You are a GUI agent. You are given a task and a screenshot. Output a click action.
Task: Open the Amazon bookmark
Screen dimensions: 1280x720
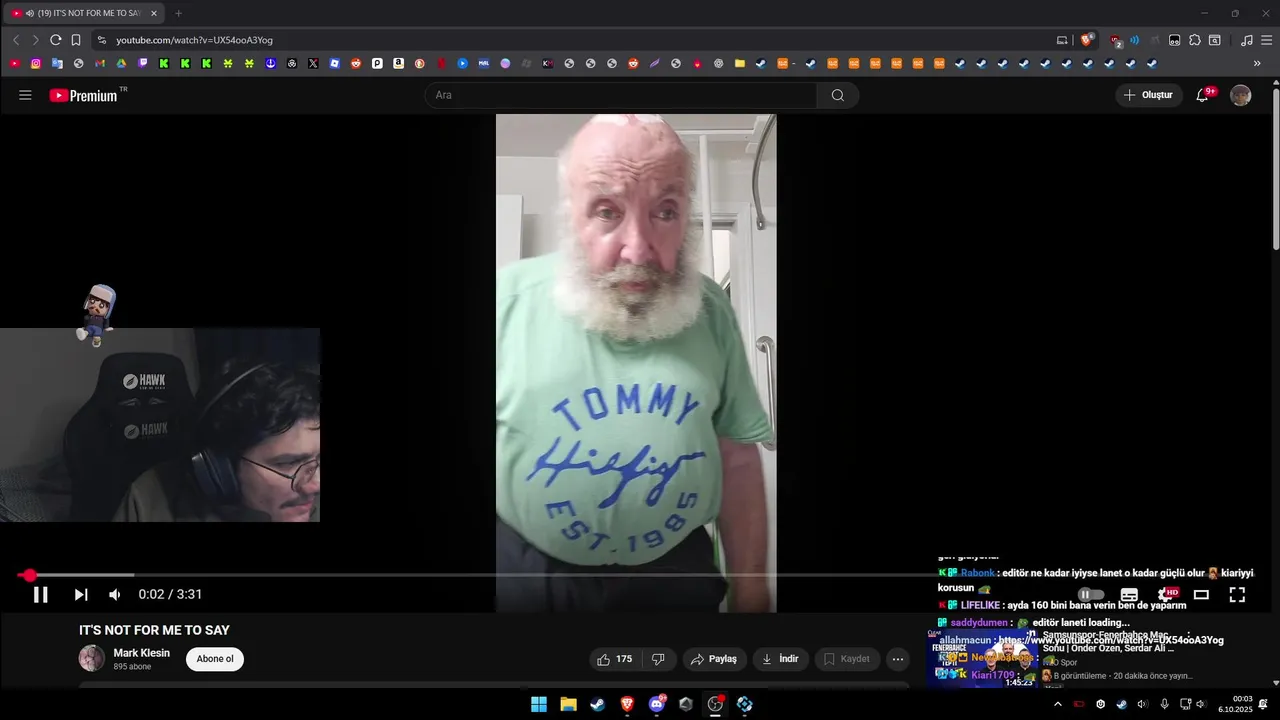(398, 63)
